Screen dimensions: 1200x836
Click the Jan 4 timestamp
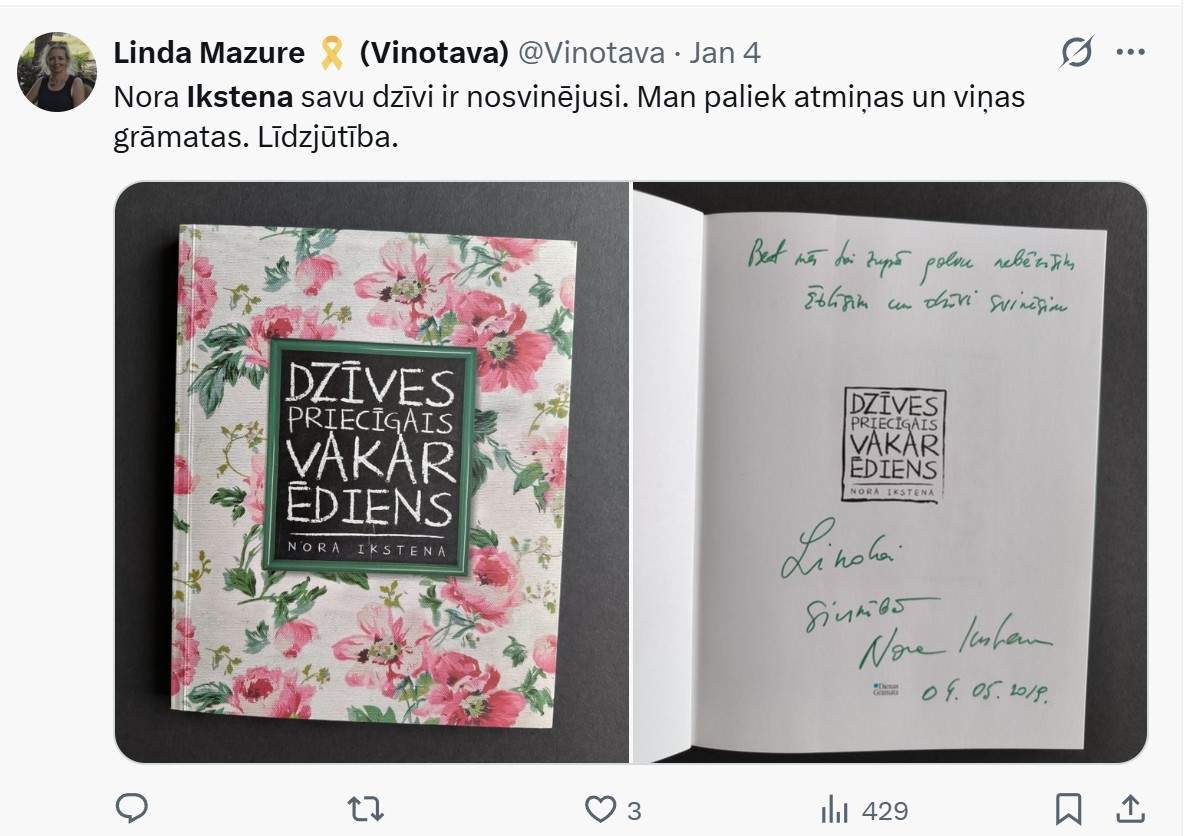725,53
